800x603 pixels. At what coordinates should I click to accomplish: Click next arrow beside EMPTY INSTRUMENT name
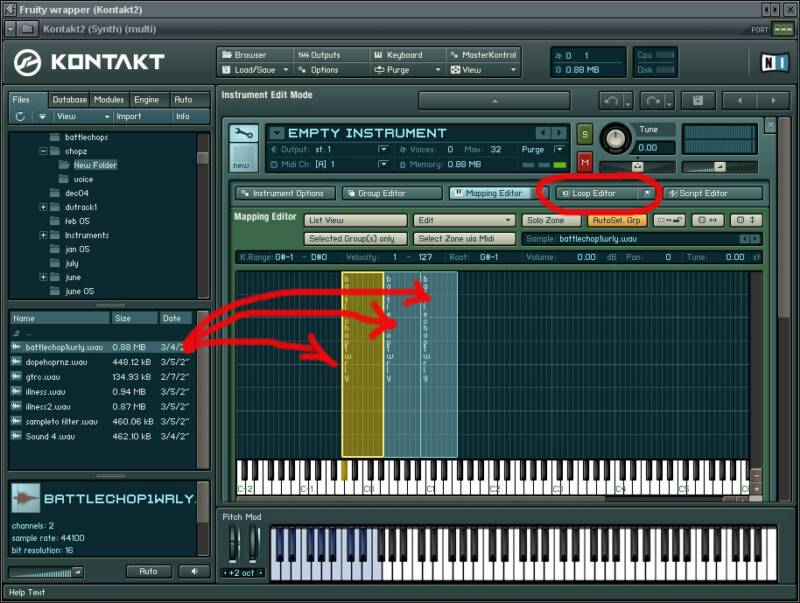pos(559,133)
